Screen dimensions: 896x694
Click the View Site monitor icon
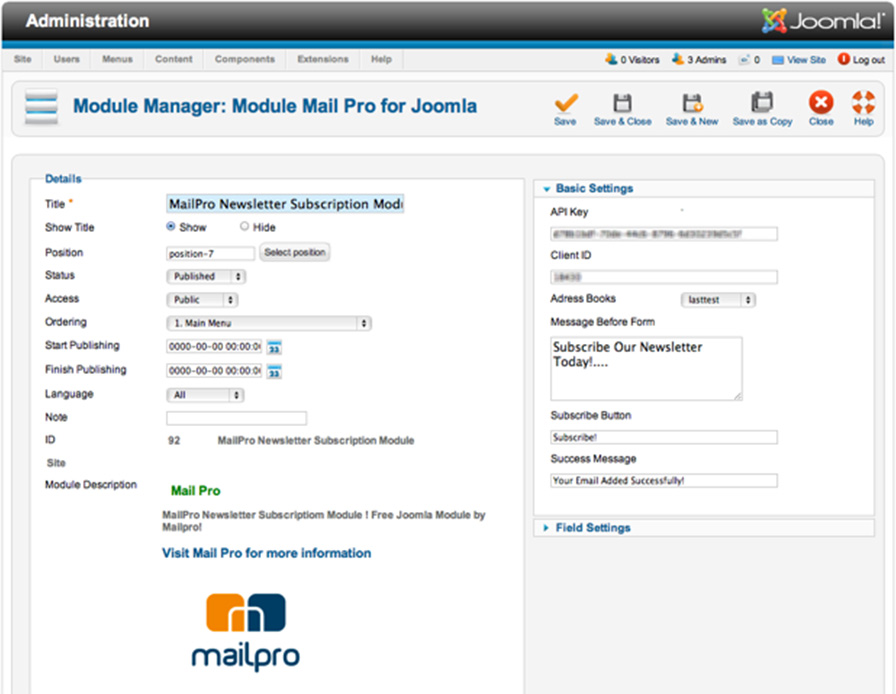pyautogui.click(x=778, y=60)
